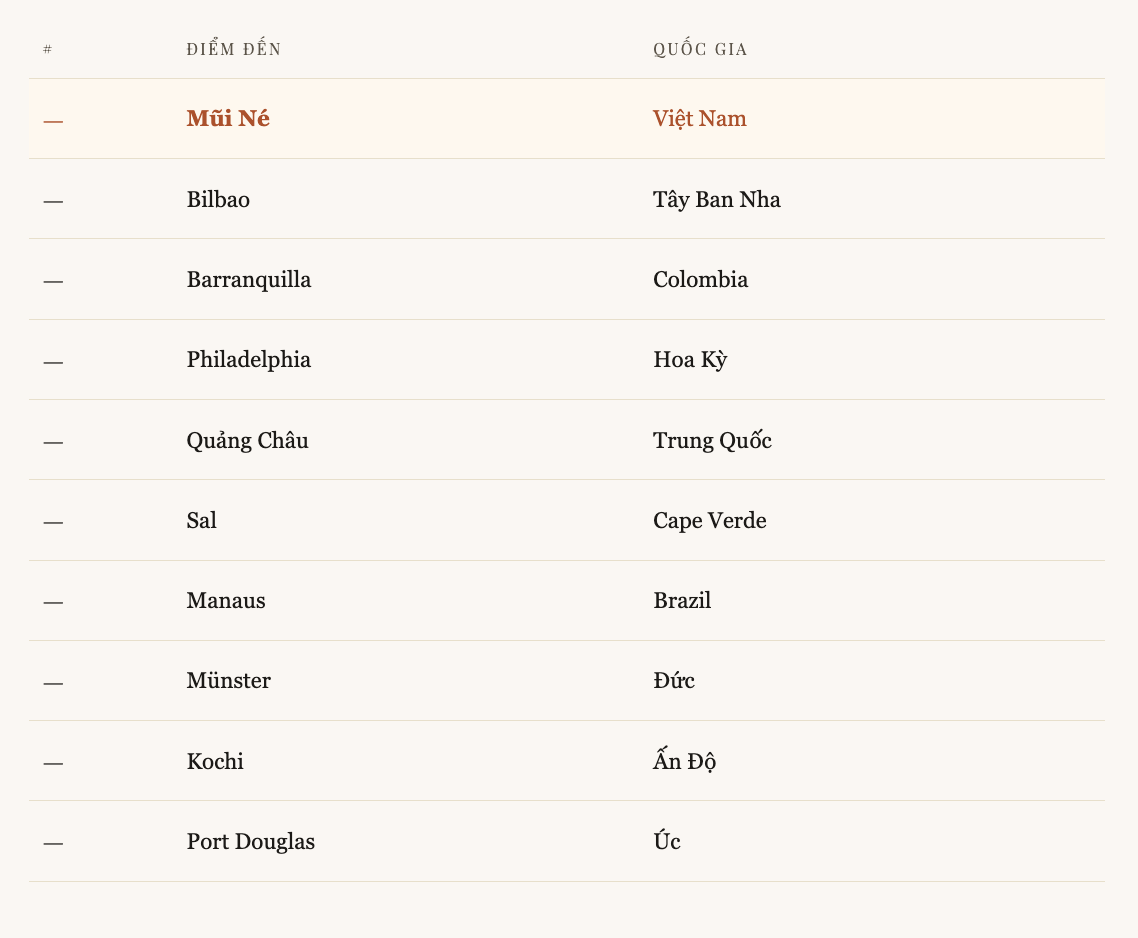Click the Quốc gia column header

click(700, 49)
